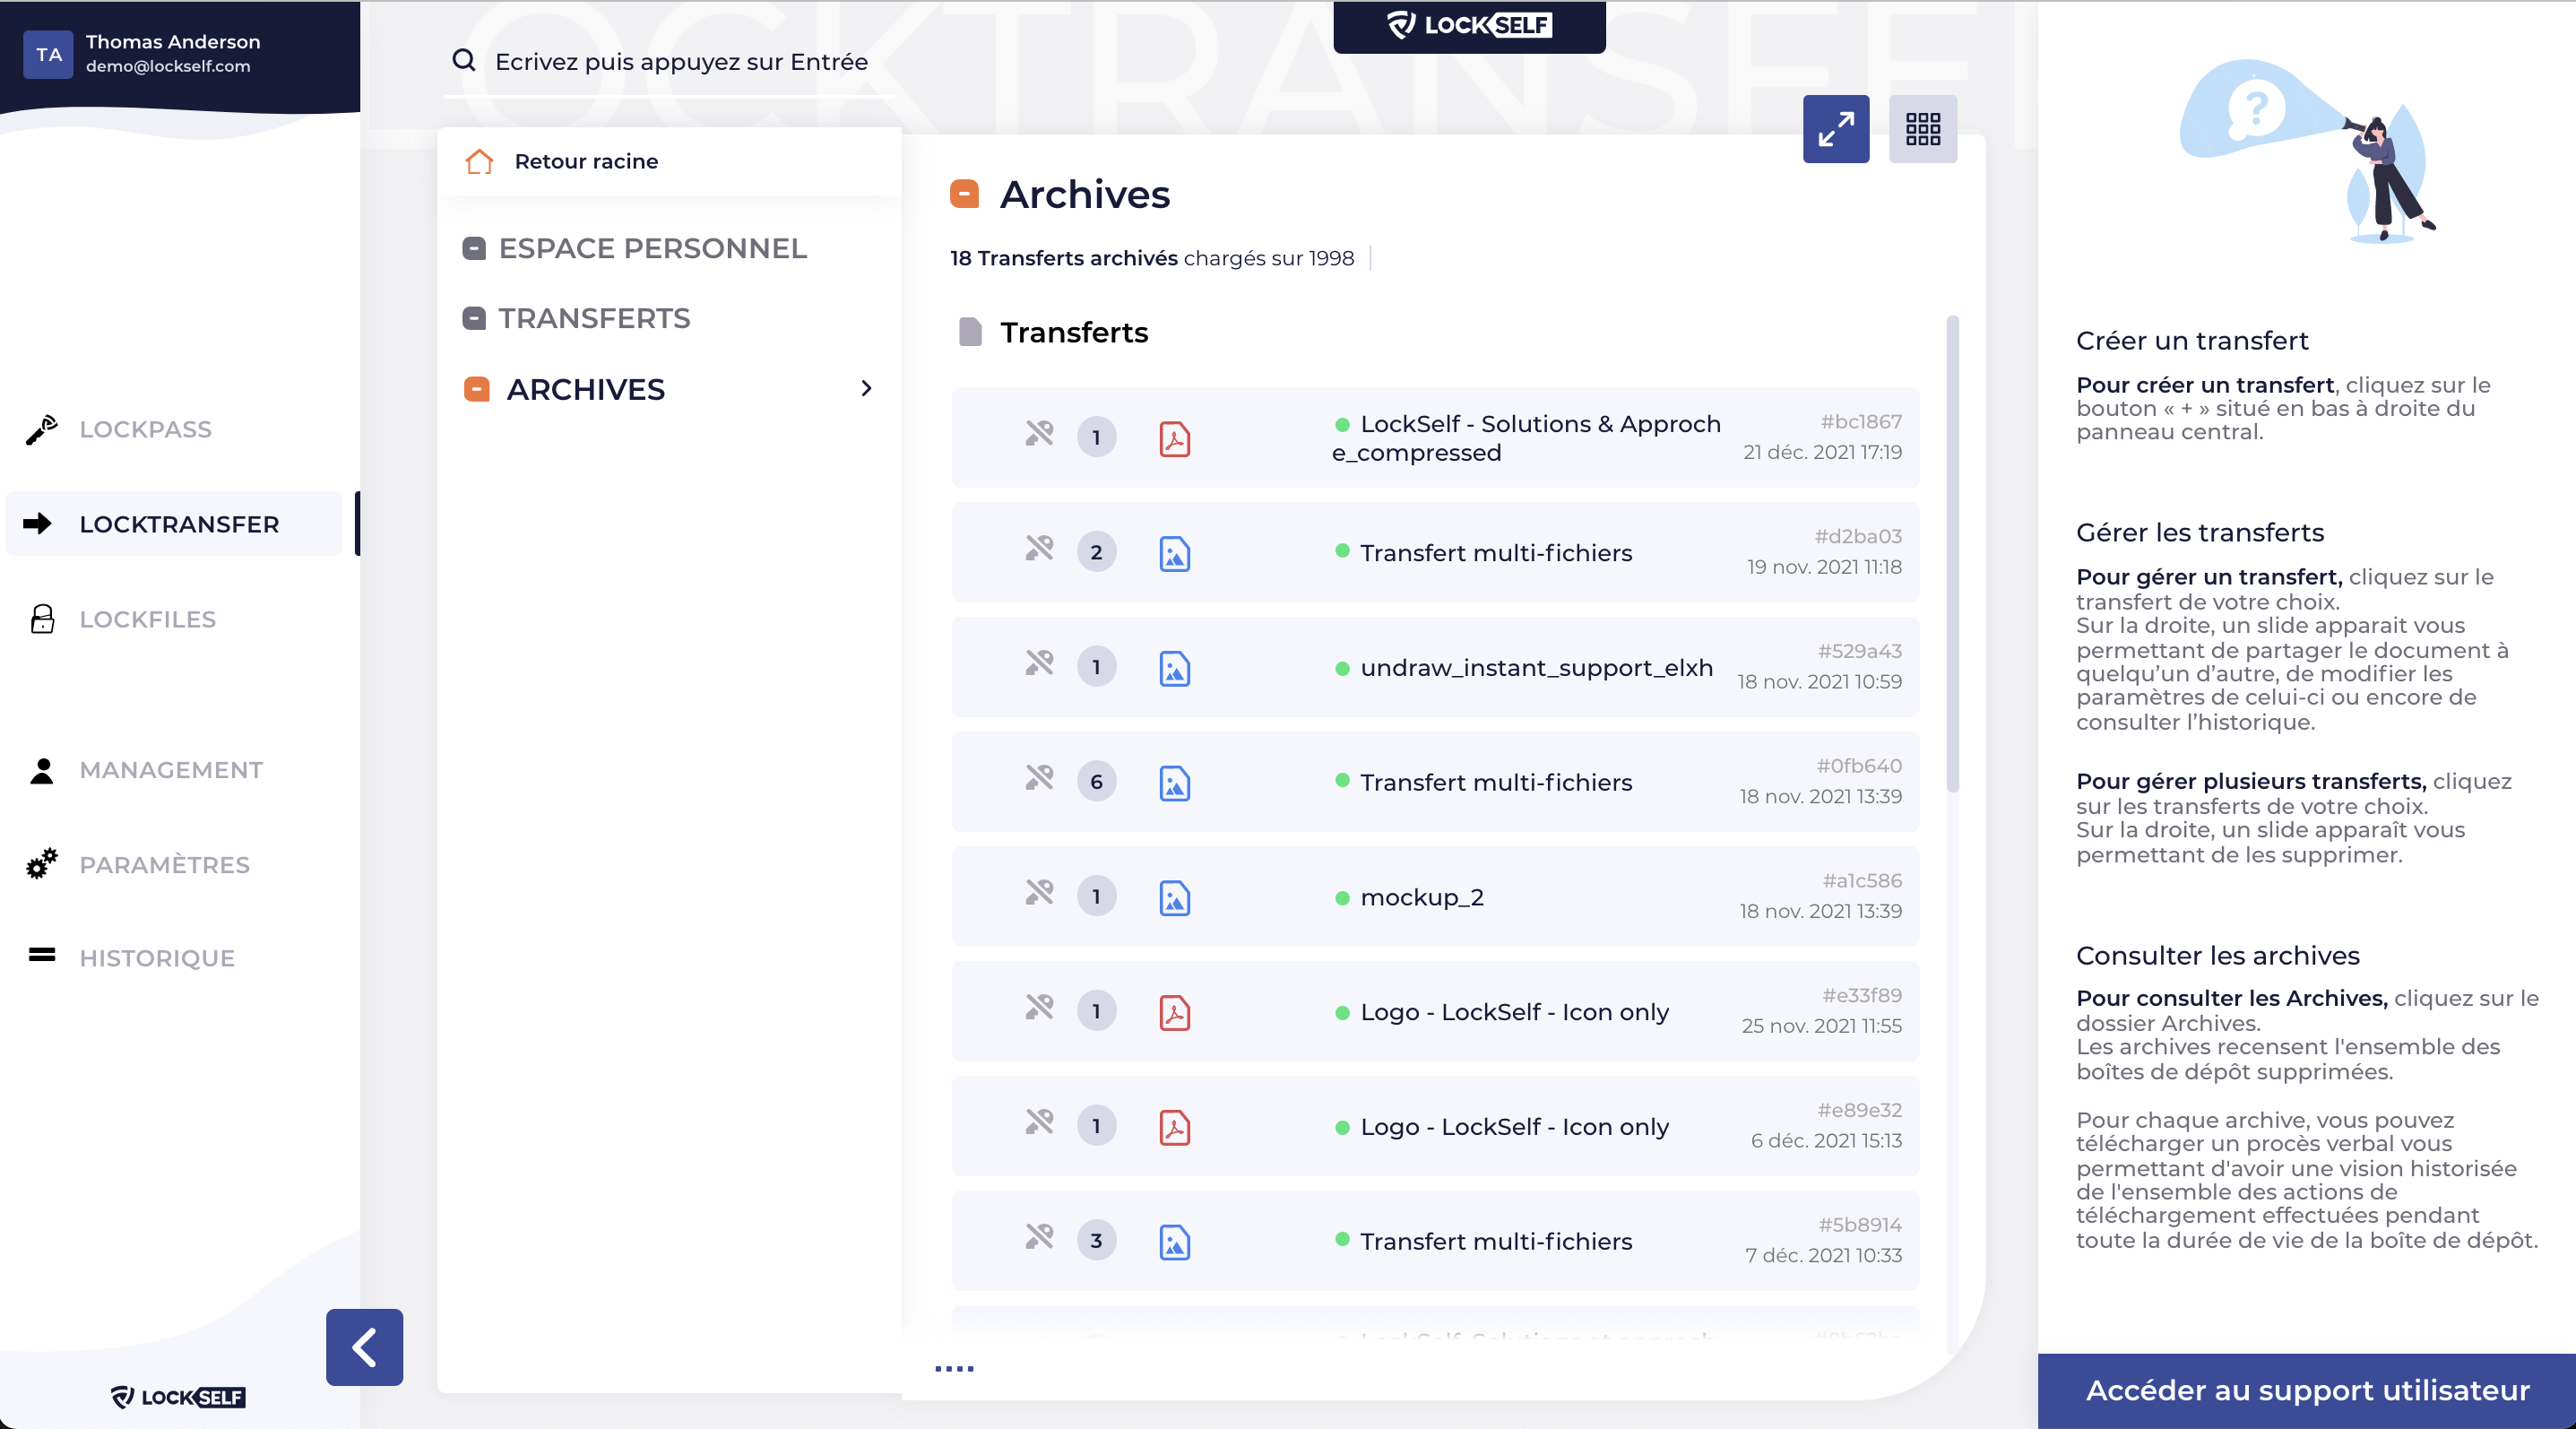Image resolution: width=2576 pixels, height=1429 pixels.
Task: Click Retour racine home link
Action: pos(586,161)
